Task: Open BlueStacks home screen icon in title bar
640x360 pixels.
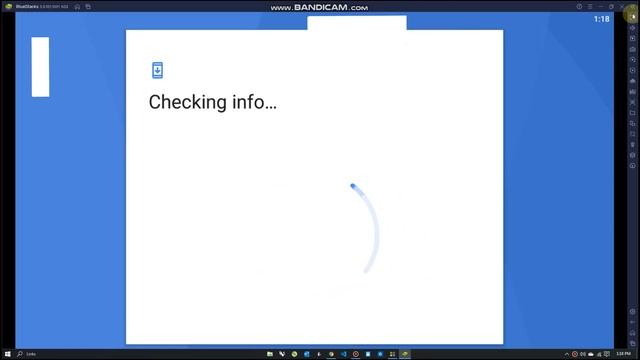Action: pyautogui.click(x=77, y=7)
